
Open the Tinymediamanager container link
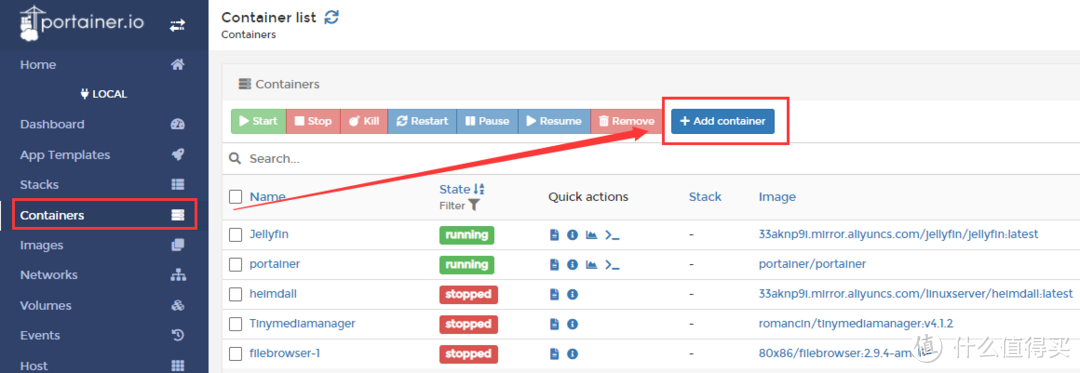point(302,324)
